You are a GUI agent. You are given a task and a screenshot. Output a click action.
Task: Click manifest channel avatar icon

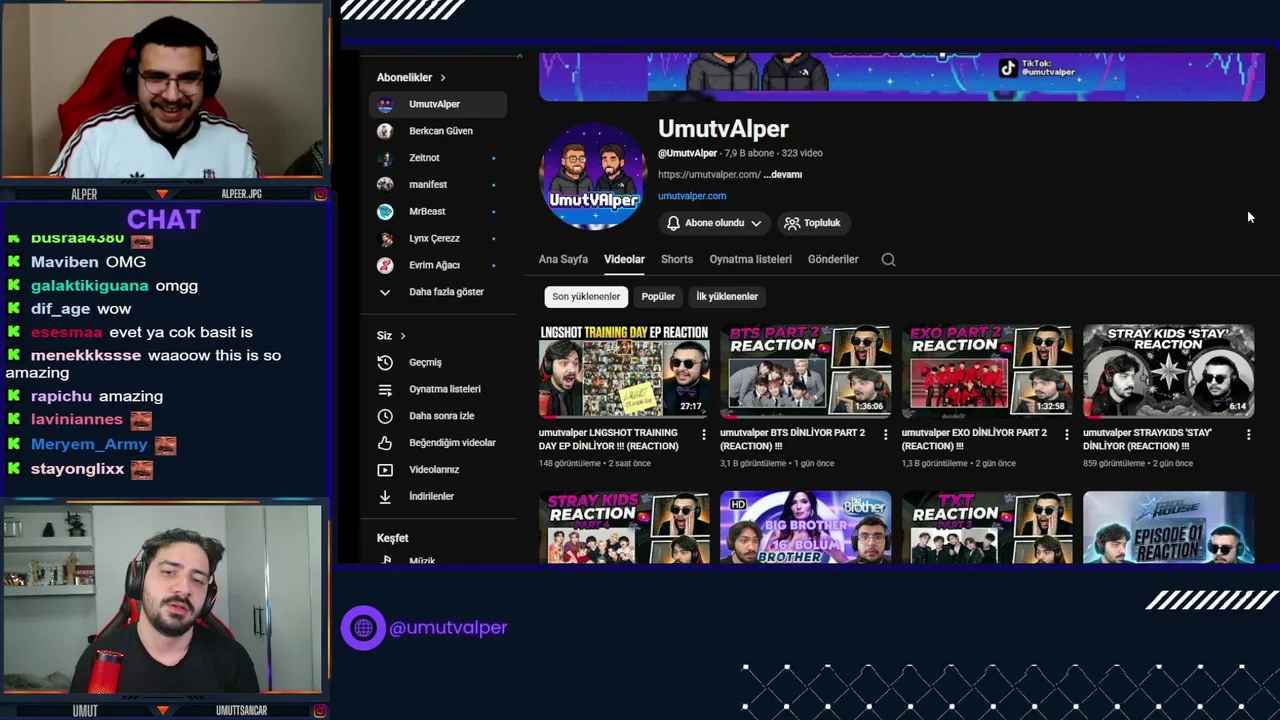[x=385, y=185]
